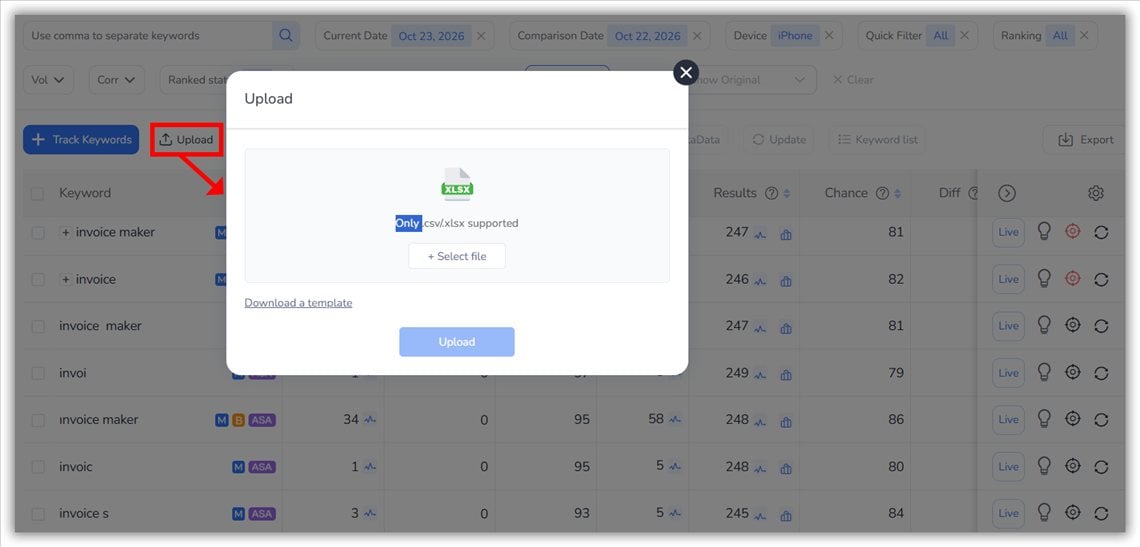Click the Update button
Screen dimensions: 1140x547
779,140
